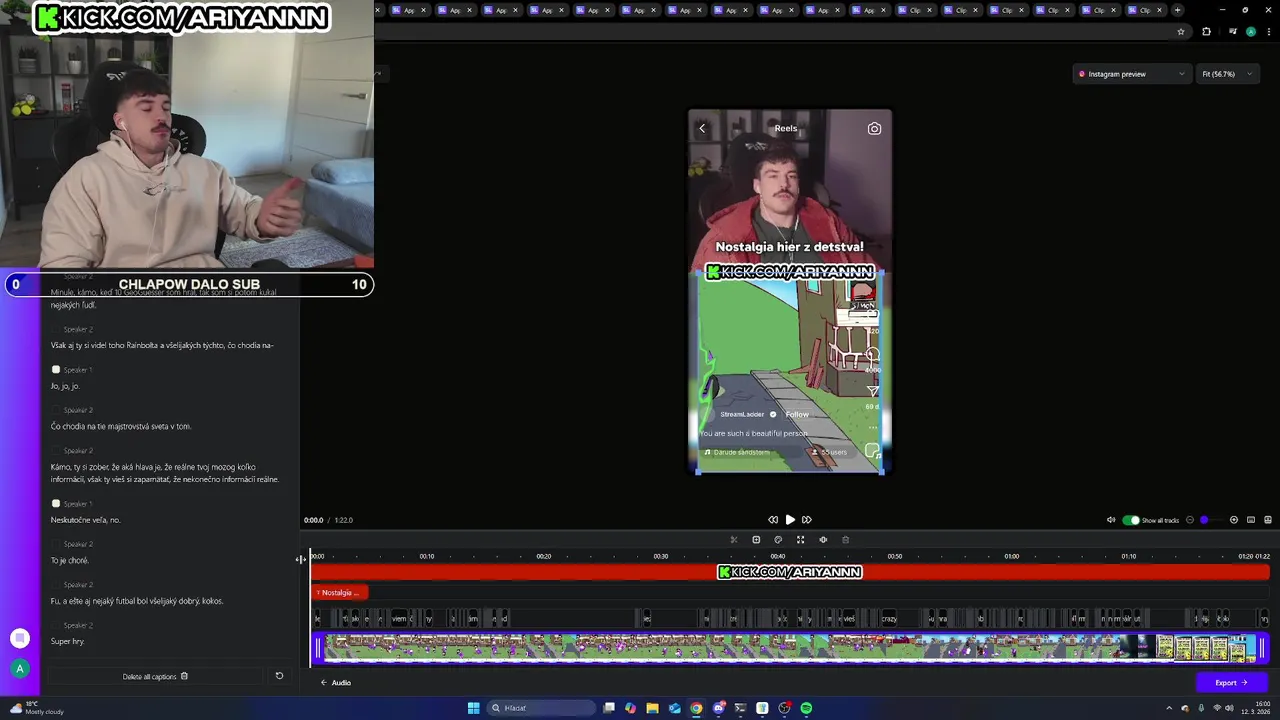Click the rewind button left of play
The height and width of the screenshot is (720, 1280).
[773, 520]
